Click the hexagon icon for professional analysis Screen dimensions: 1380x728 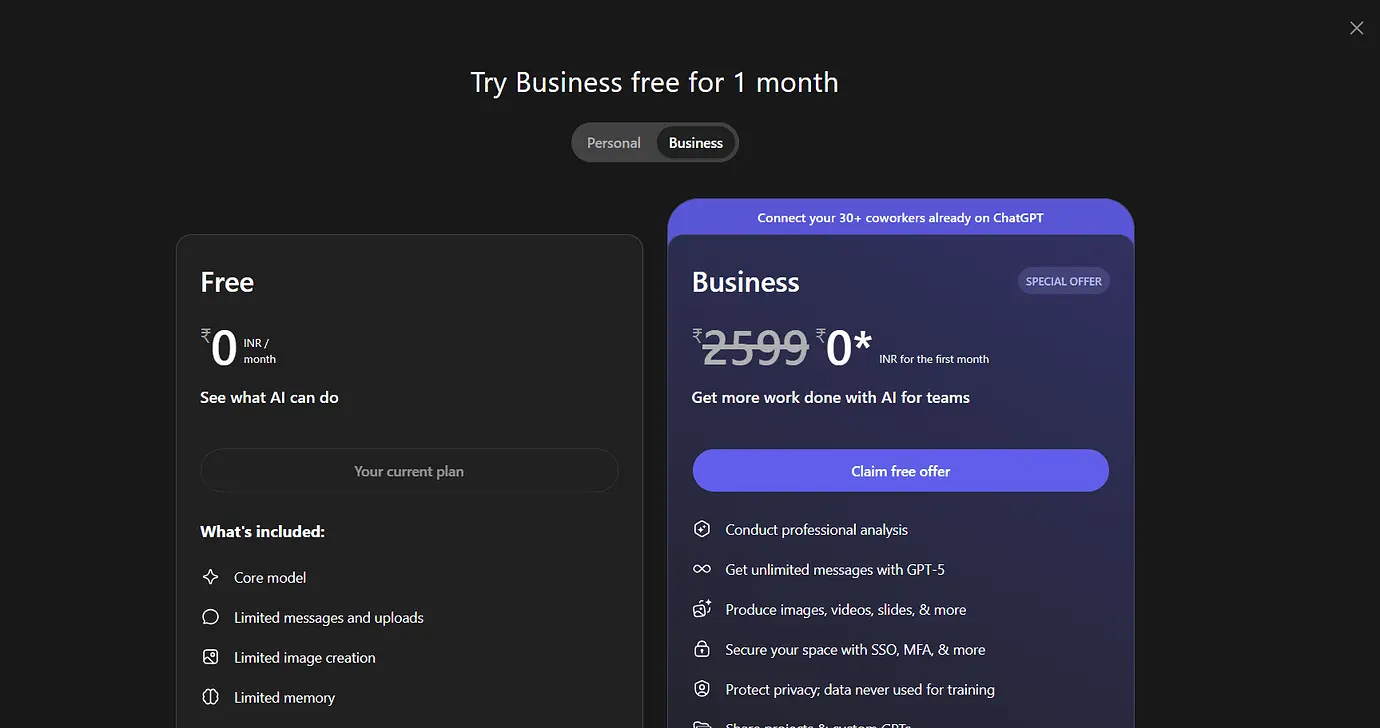pyautogui.click(x=702, y=529)
